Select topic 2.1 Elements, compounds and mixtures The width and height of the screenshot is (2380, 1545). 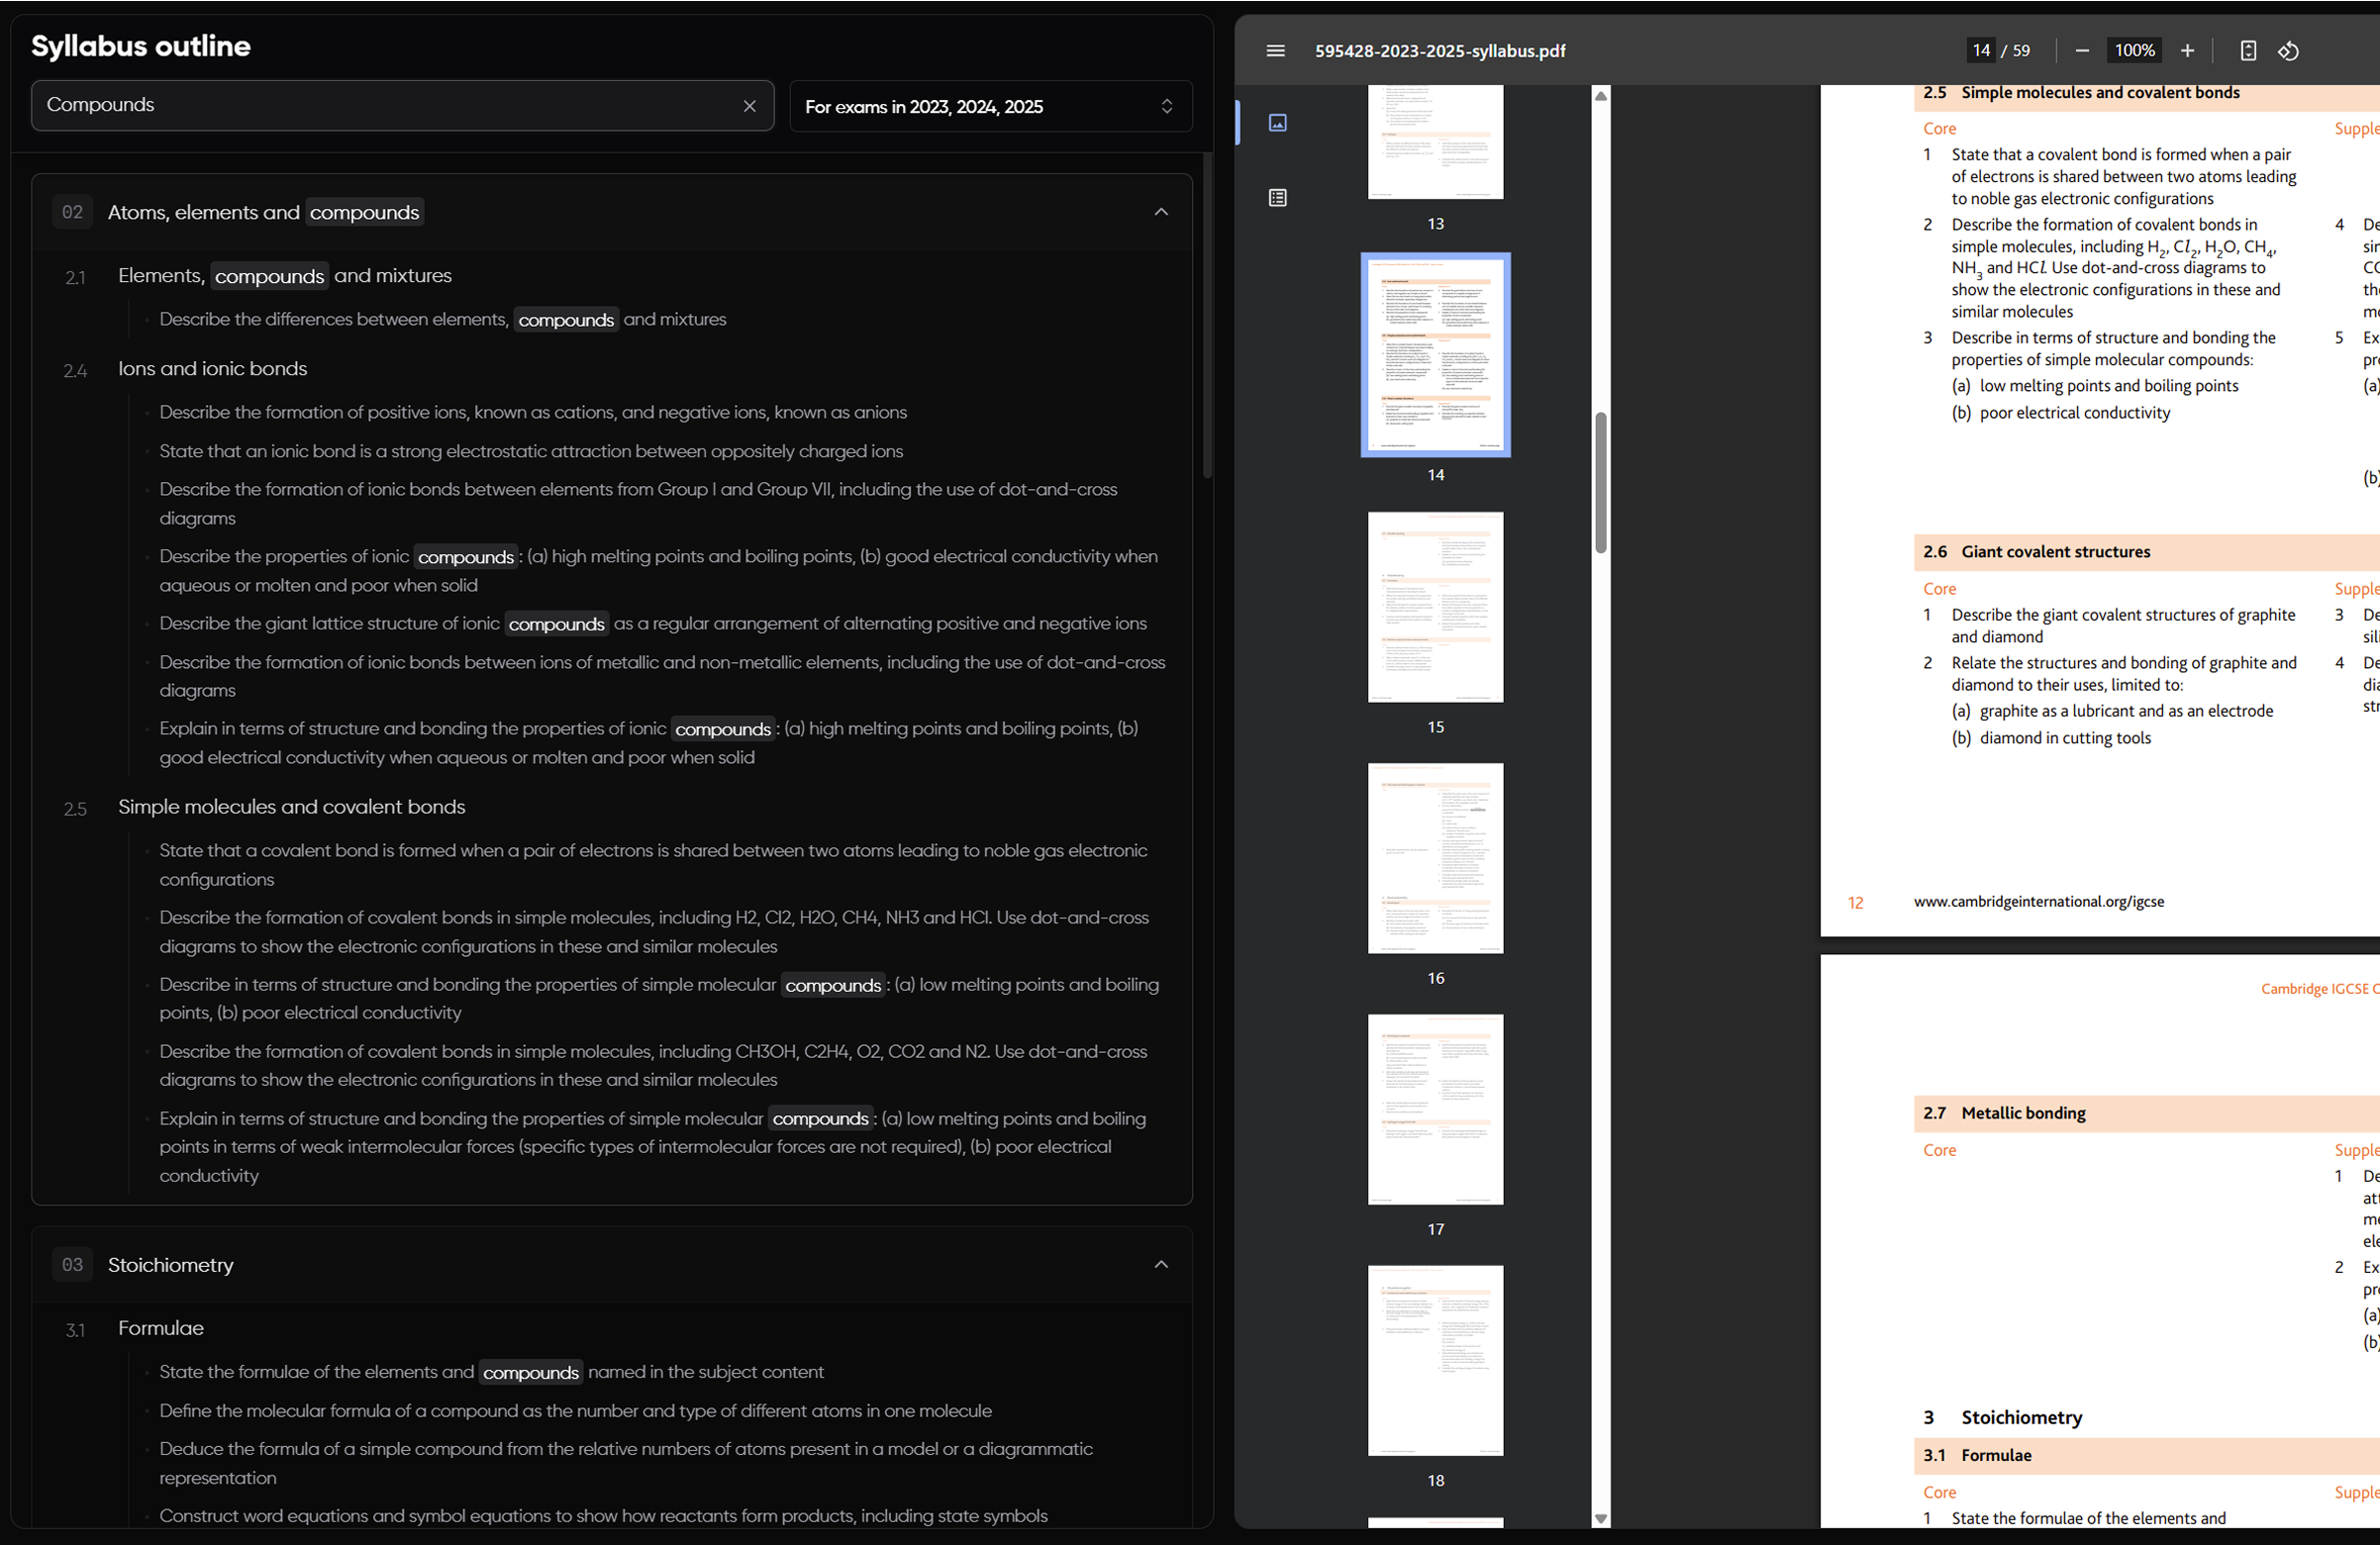tap(285, 276)
